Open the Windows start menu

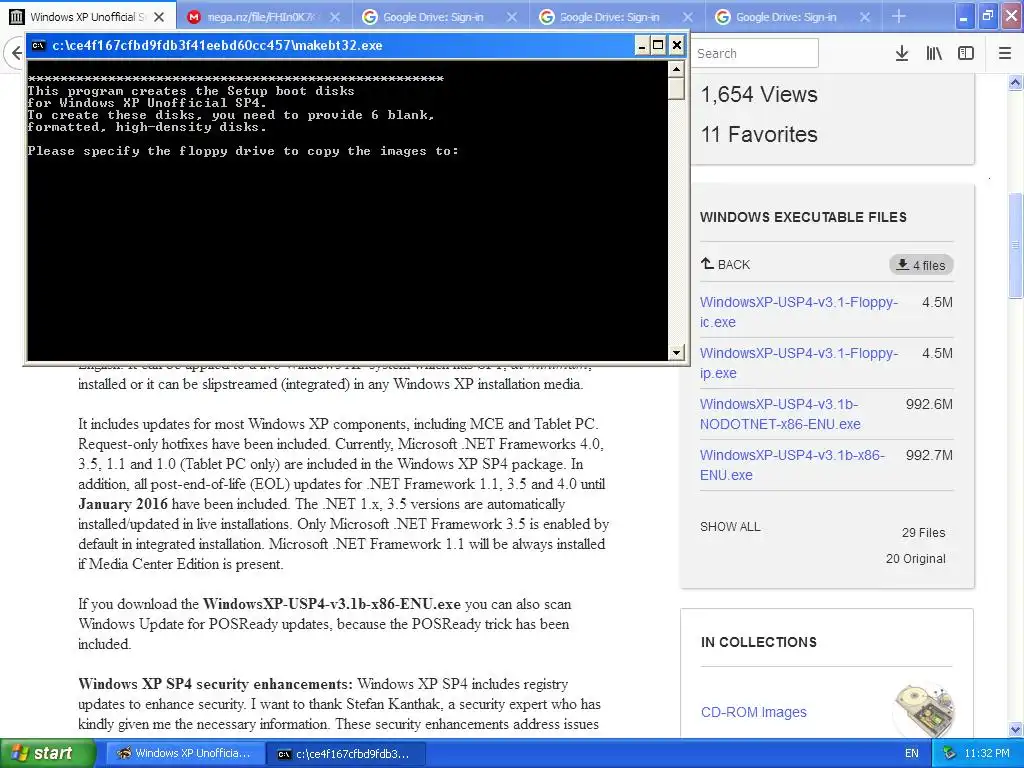click(x=47, y=753)
